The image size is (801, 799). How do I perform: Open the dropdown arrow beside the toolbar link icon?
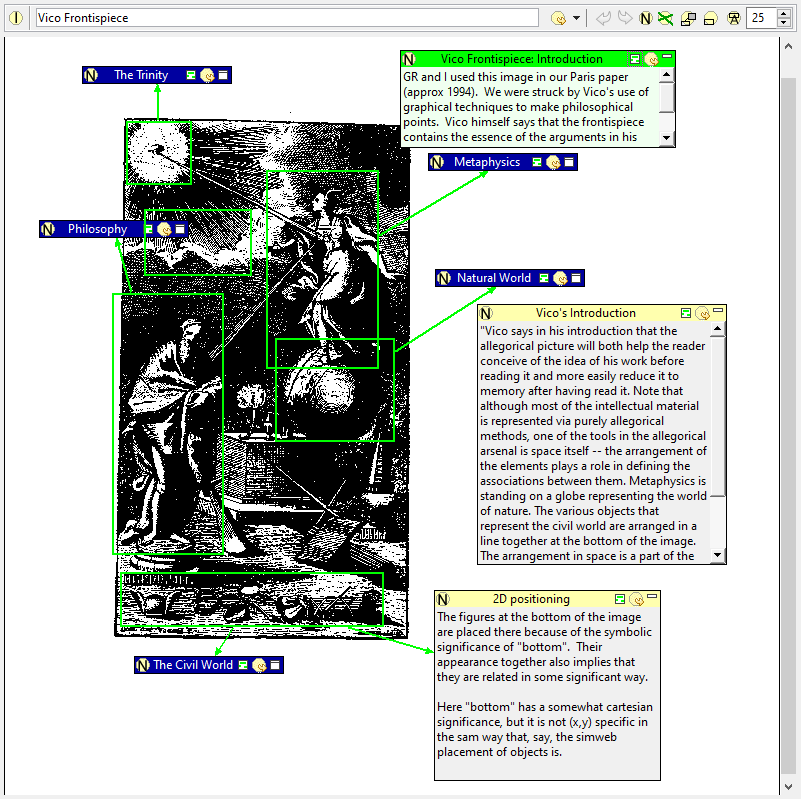click(577, 18)
